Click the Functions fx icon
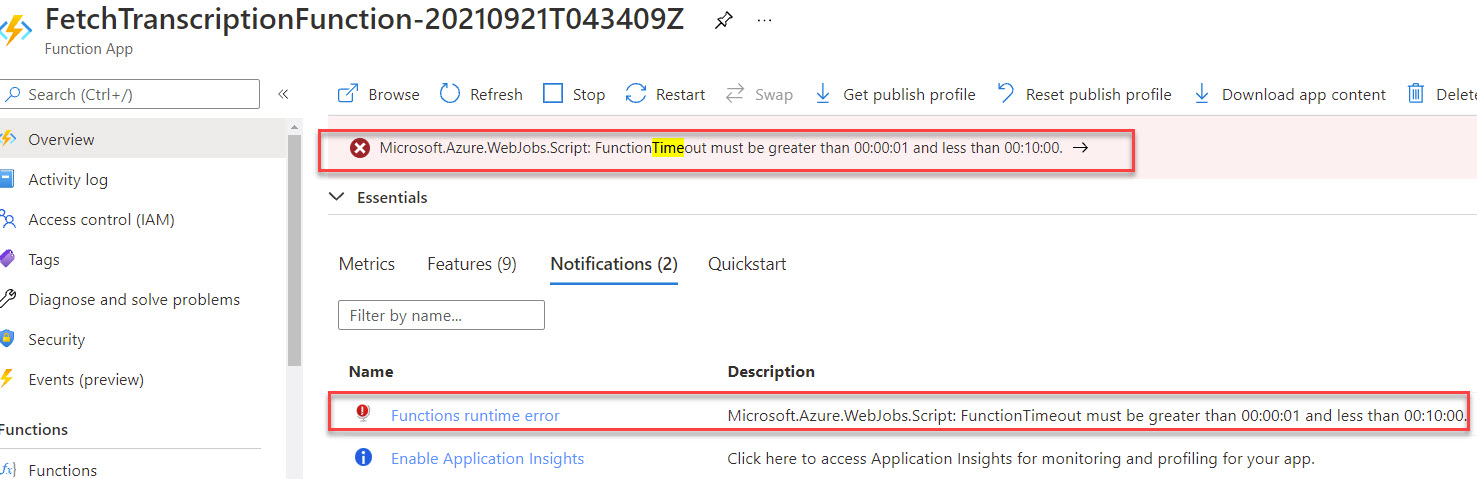The height and width of the screenshot is (479, 1477). click(x=8, y=470)
